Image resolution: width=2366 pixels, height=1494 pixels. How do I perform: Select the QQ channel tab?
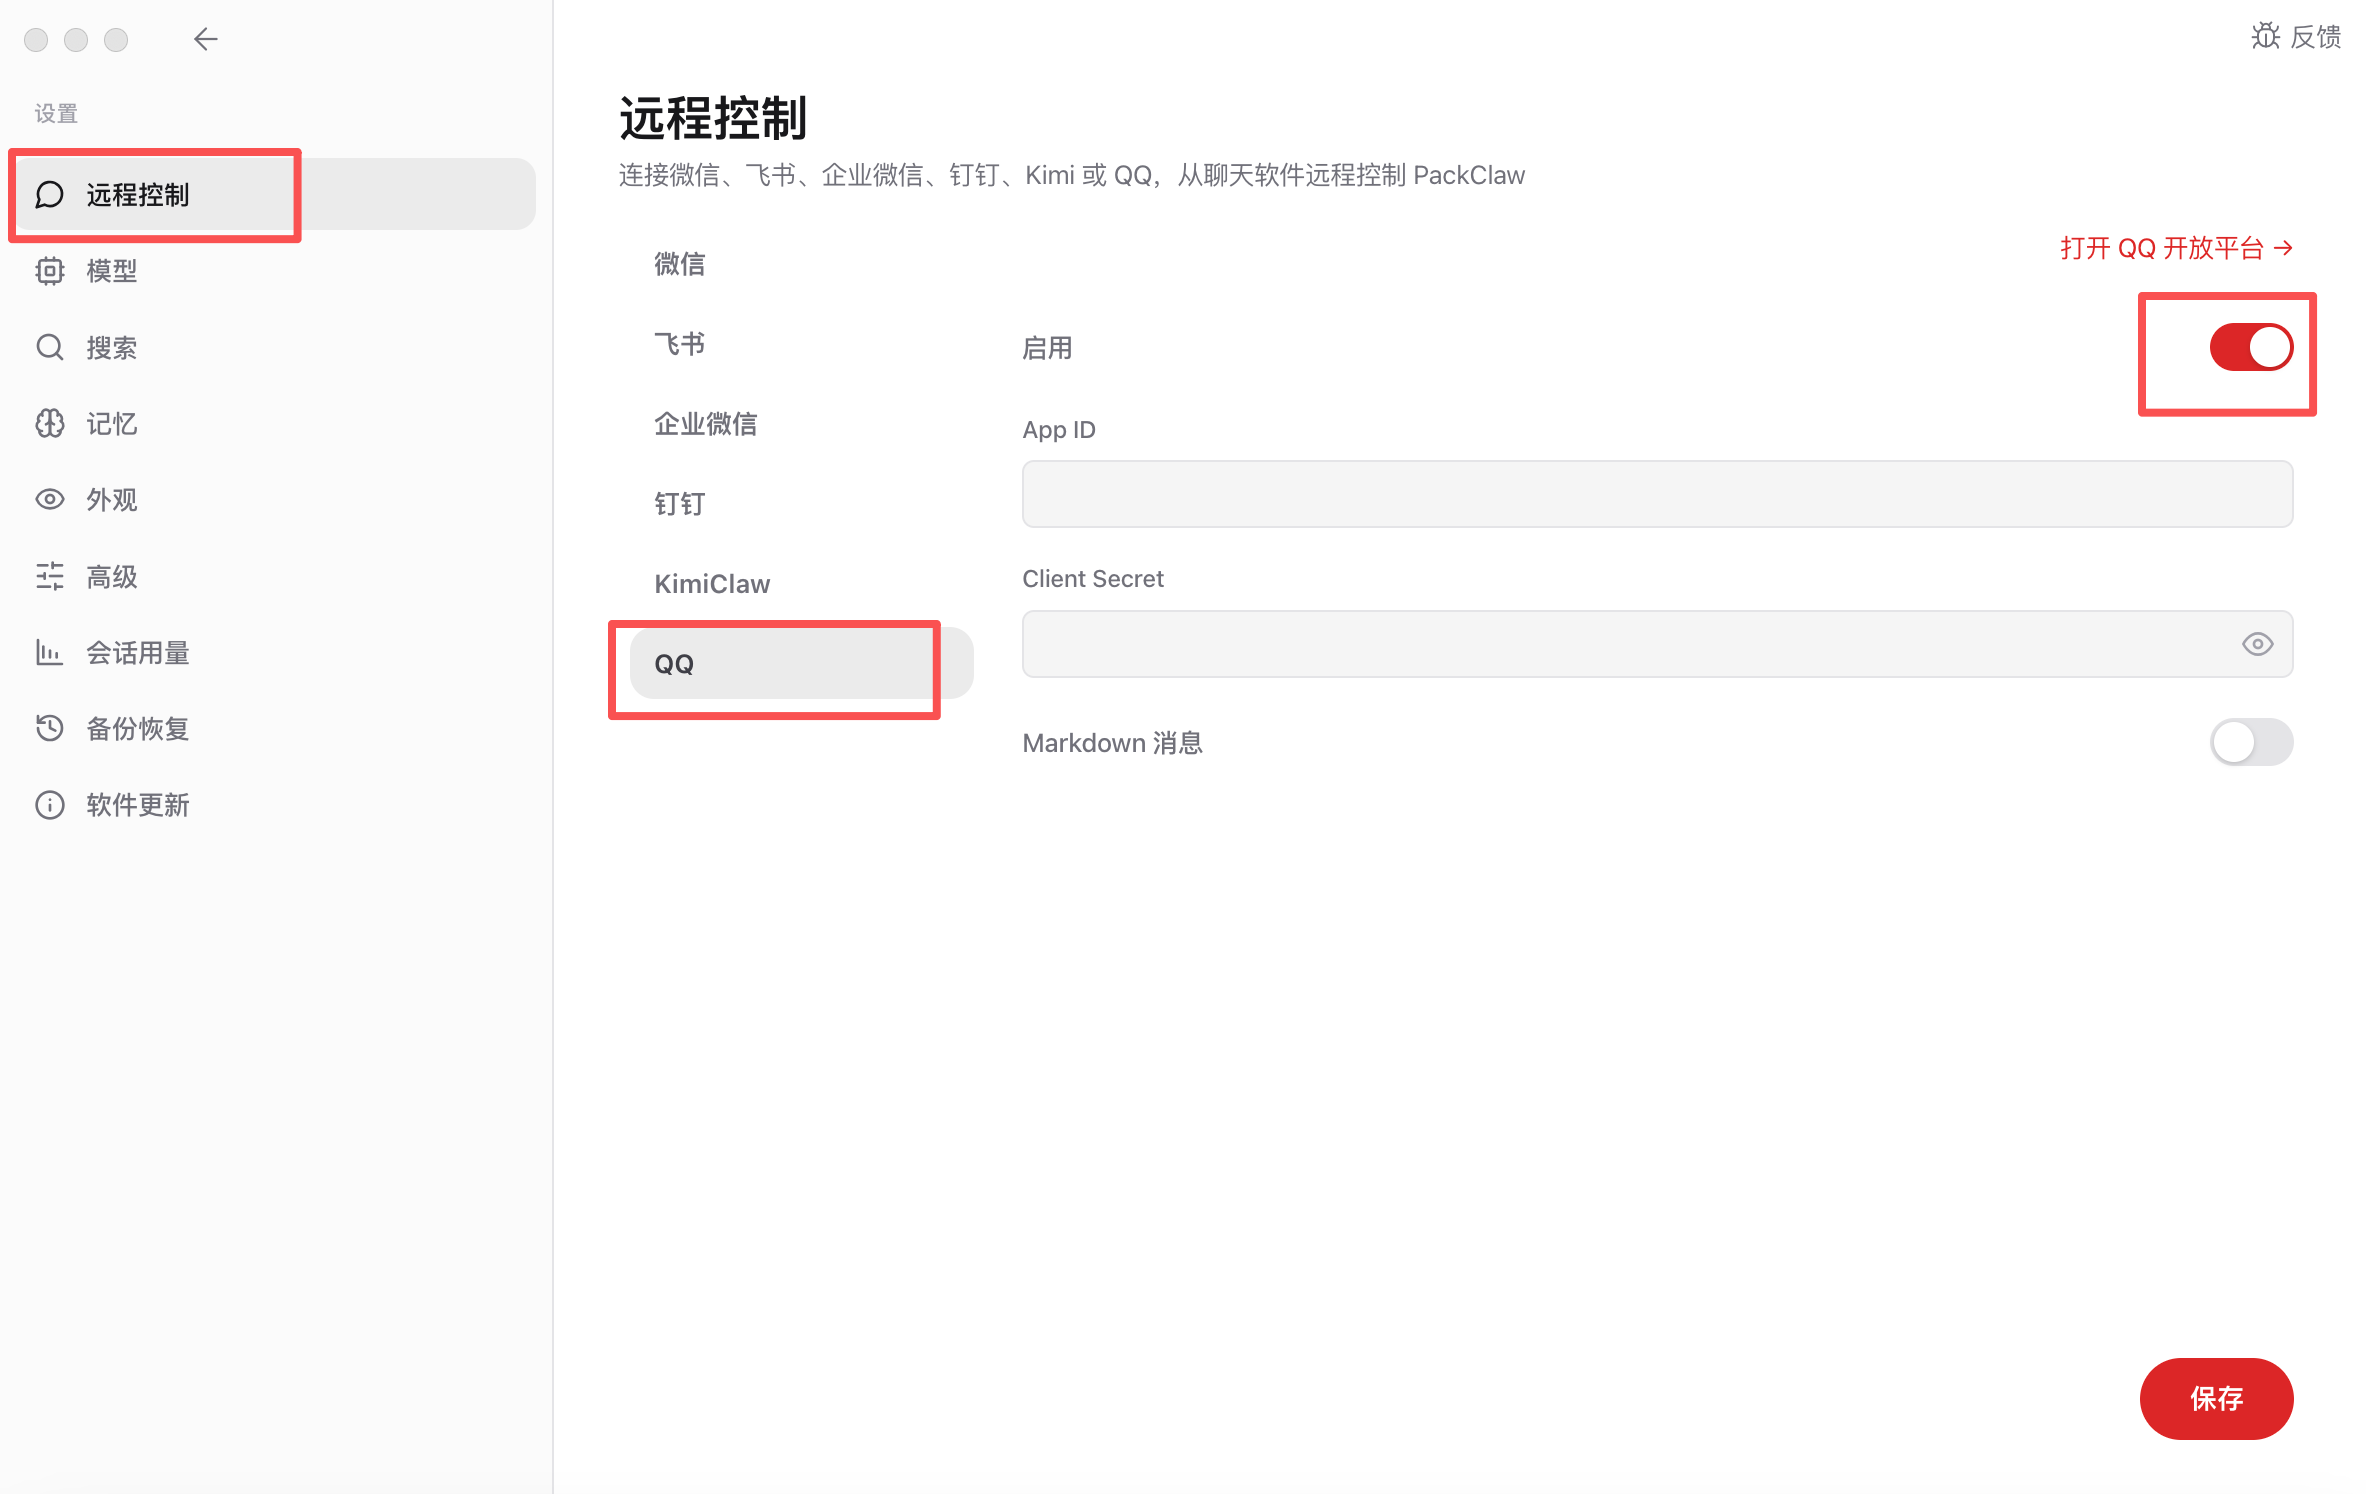click(801, 663)
